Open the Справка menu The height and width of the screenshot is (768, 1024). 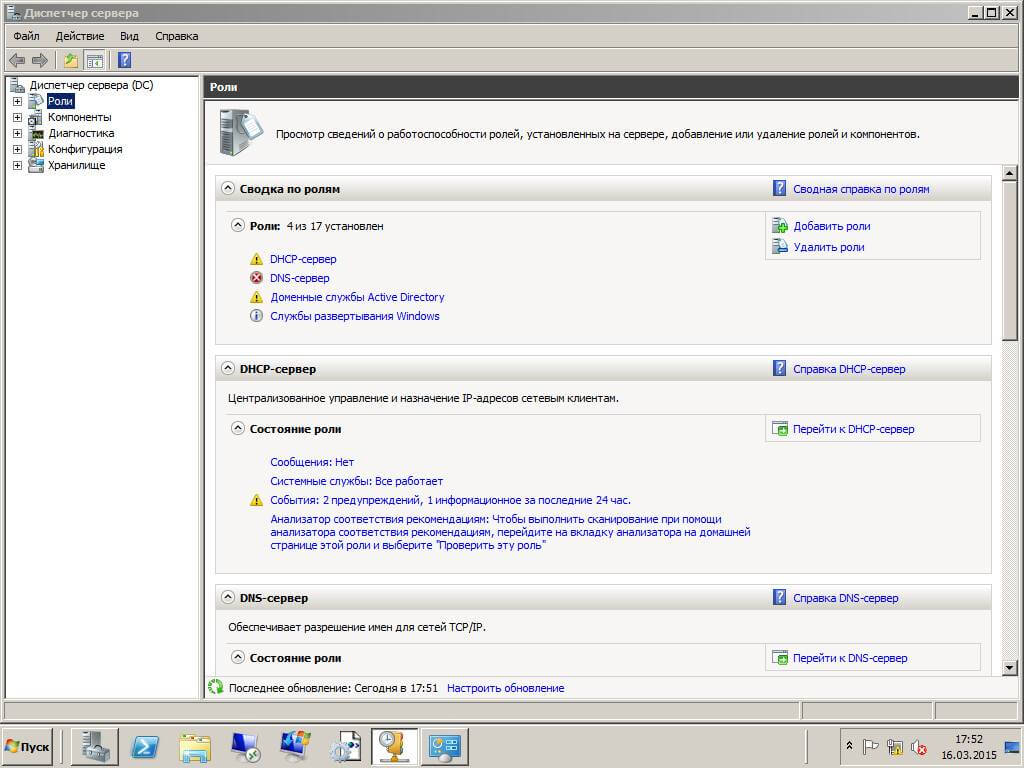coord(177,36)
